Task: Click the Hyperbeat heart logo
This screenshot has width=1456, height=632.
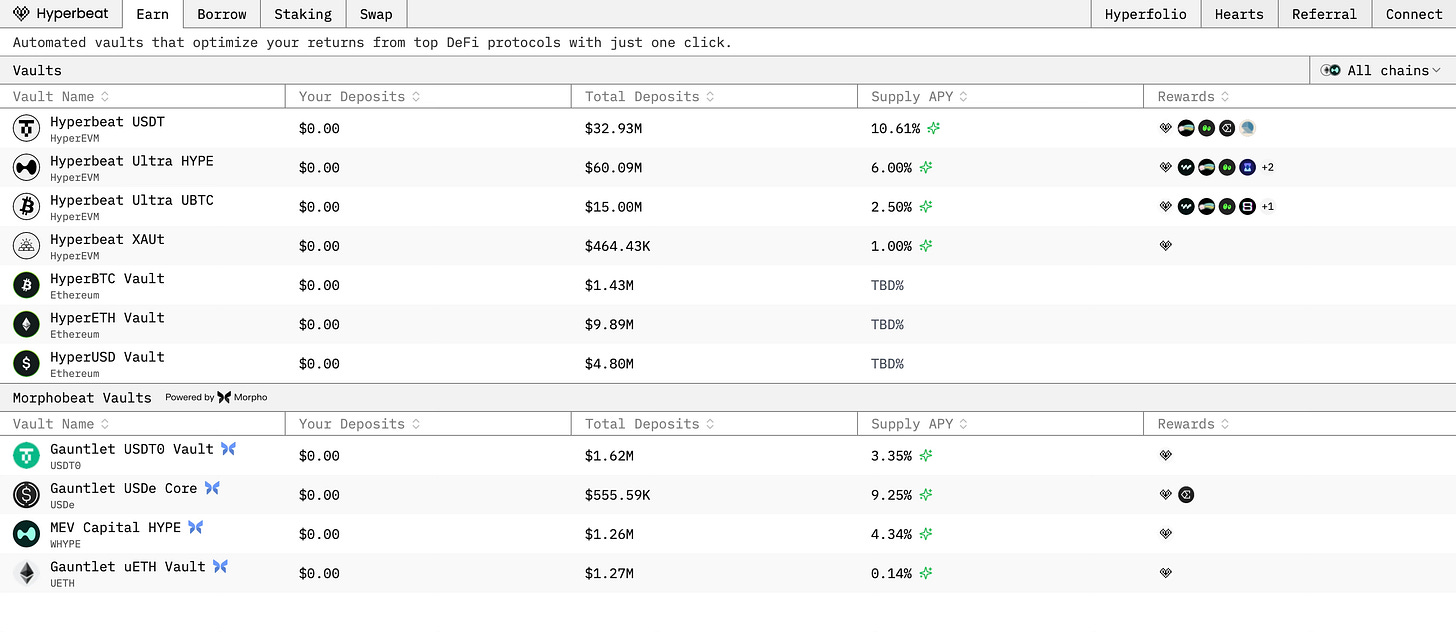Action: (x=20, y=14)
